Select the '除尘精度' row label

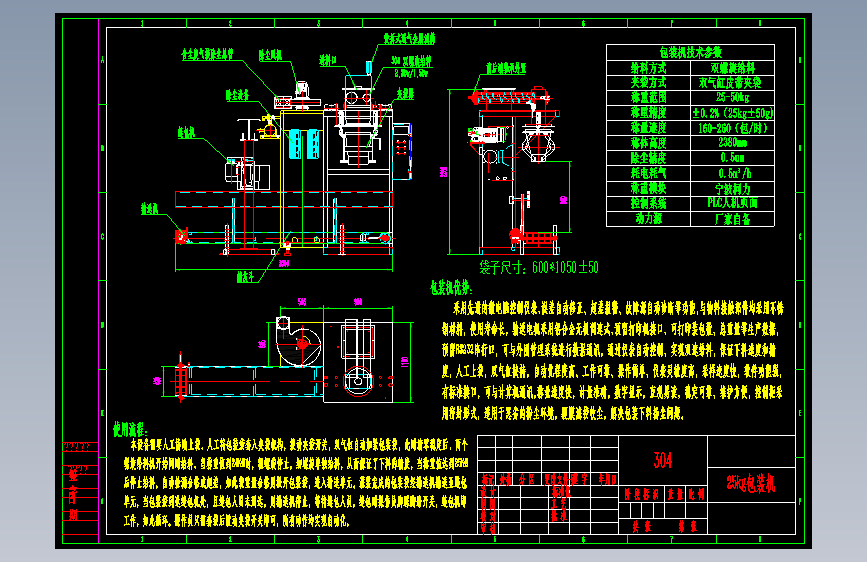click(649, 158)
